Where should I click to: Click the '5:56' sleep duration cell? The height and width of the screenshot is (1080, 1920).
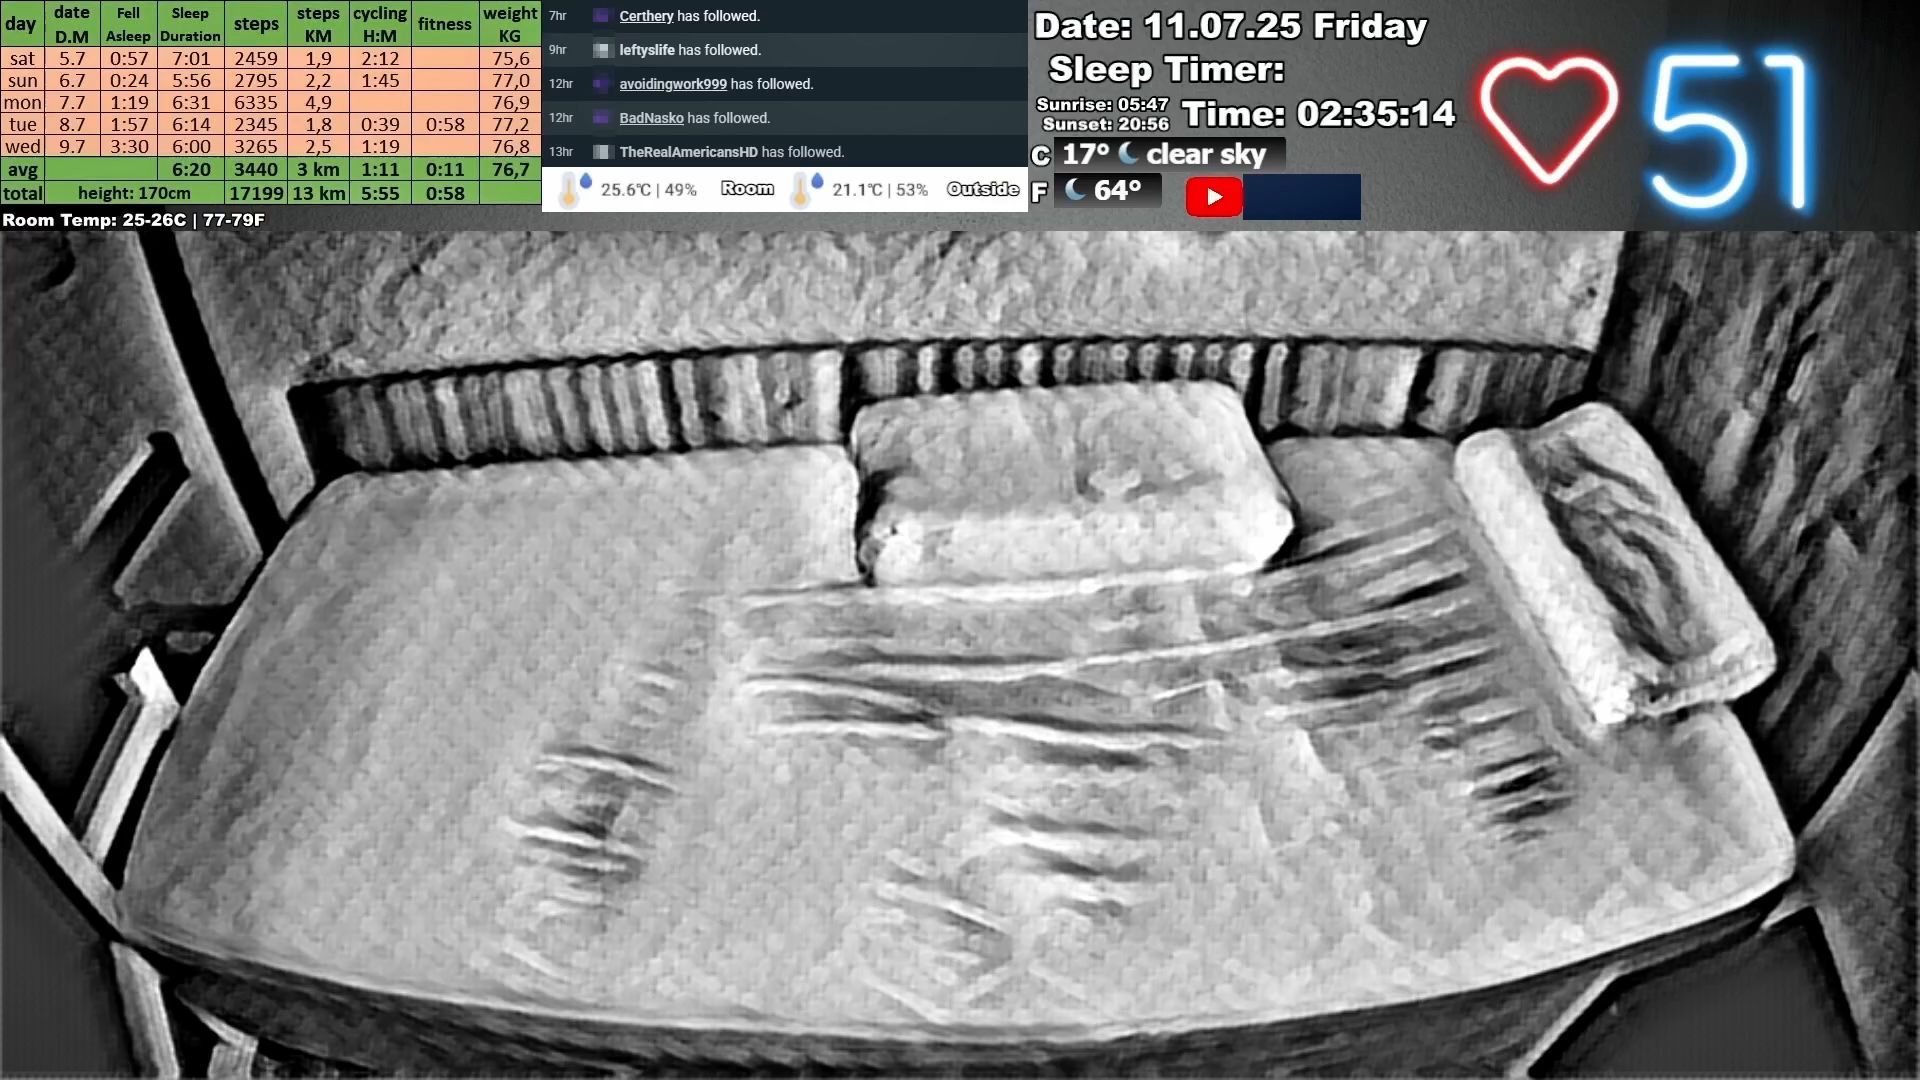(190, 80)
